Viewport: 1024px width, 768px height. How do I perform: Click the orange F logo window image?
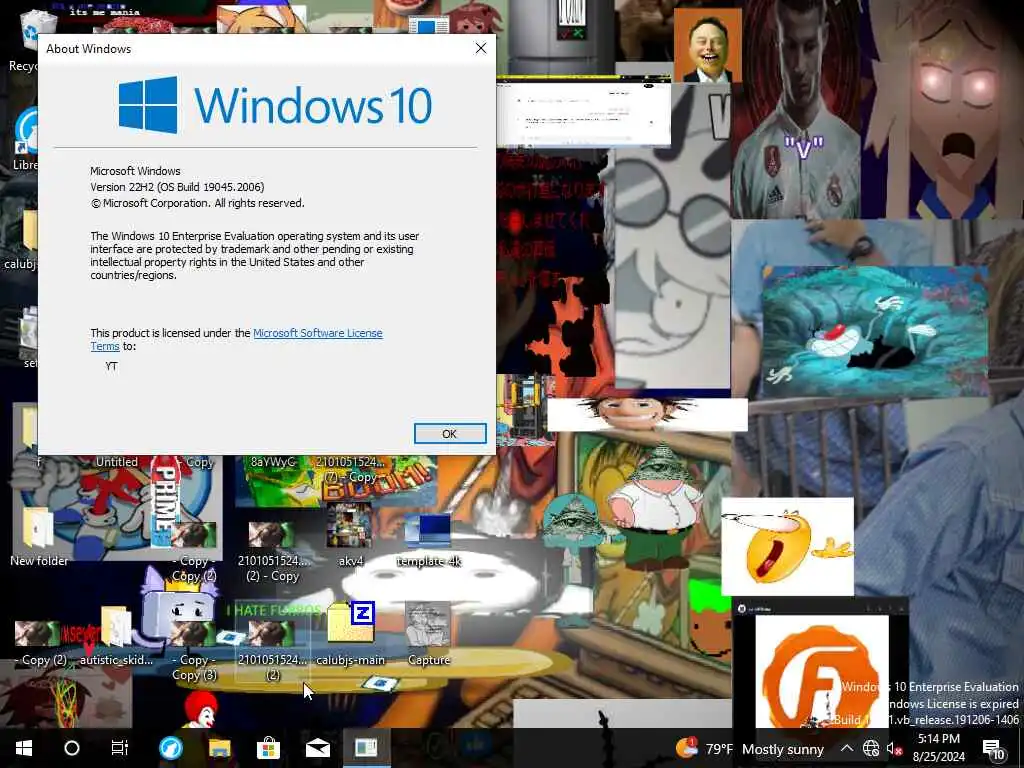(822, 673)
